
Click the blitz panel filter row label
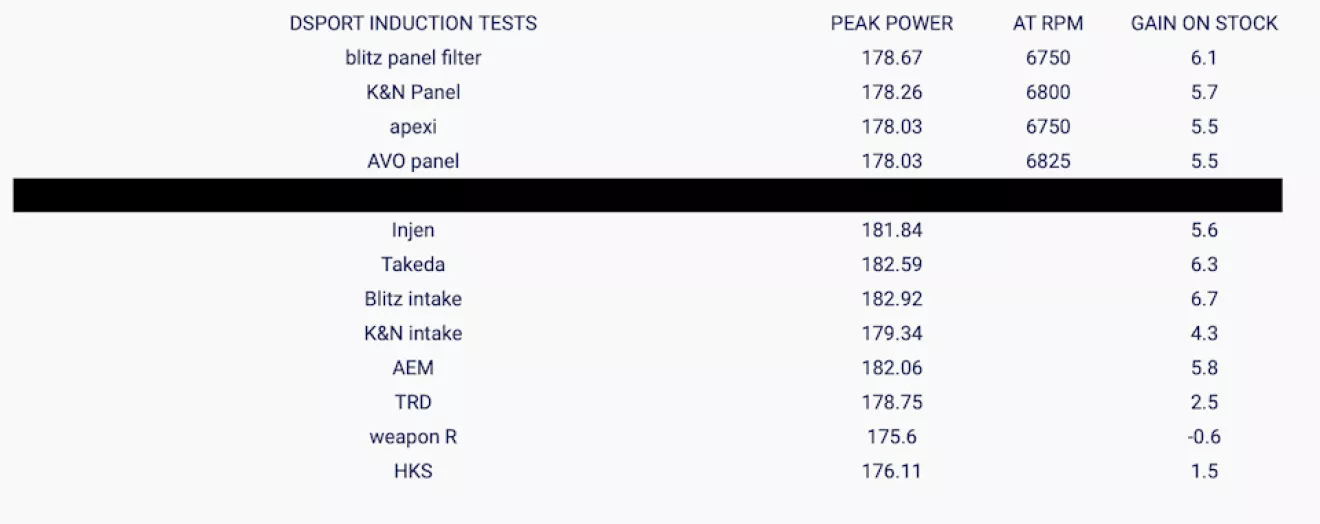[x=413, y=58]
